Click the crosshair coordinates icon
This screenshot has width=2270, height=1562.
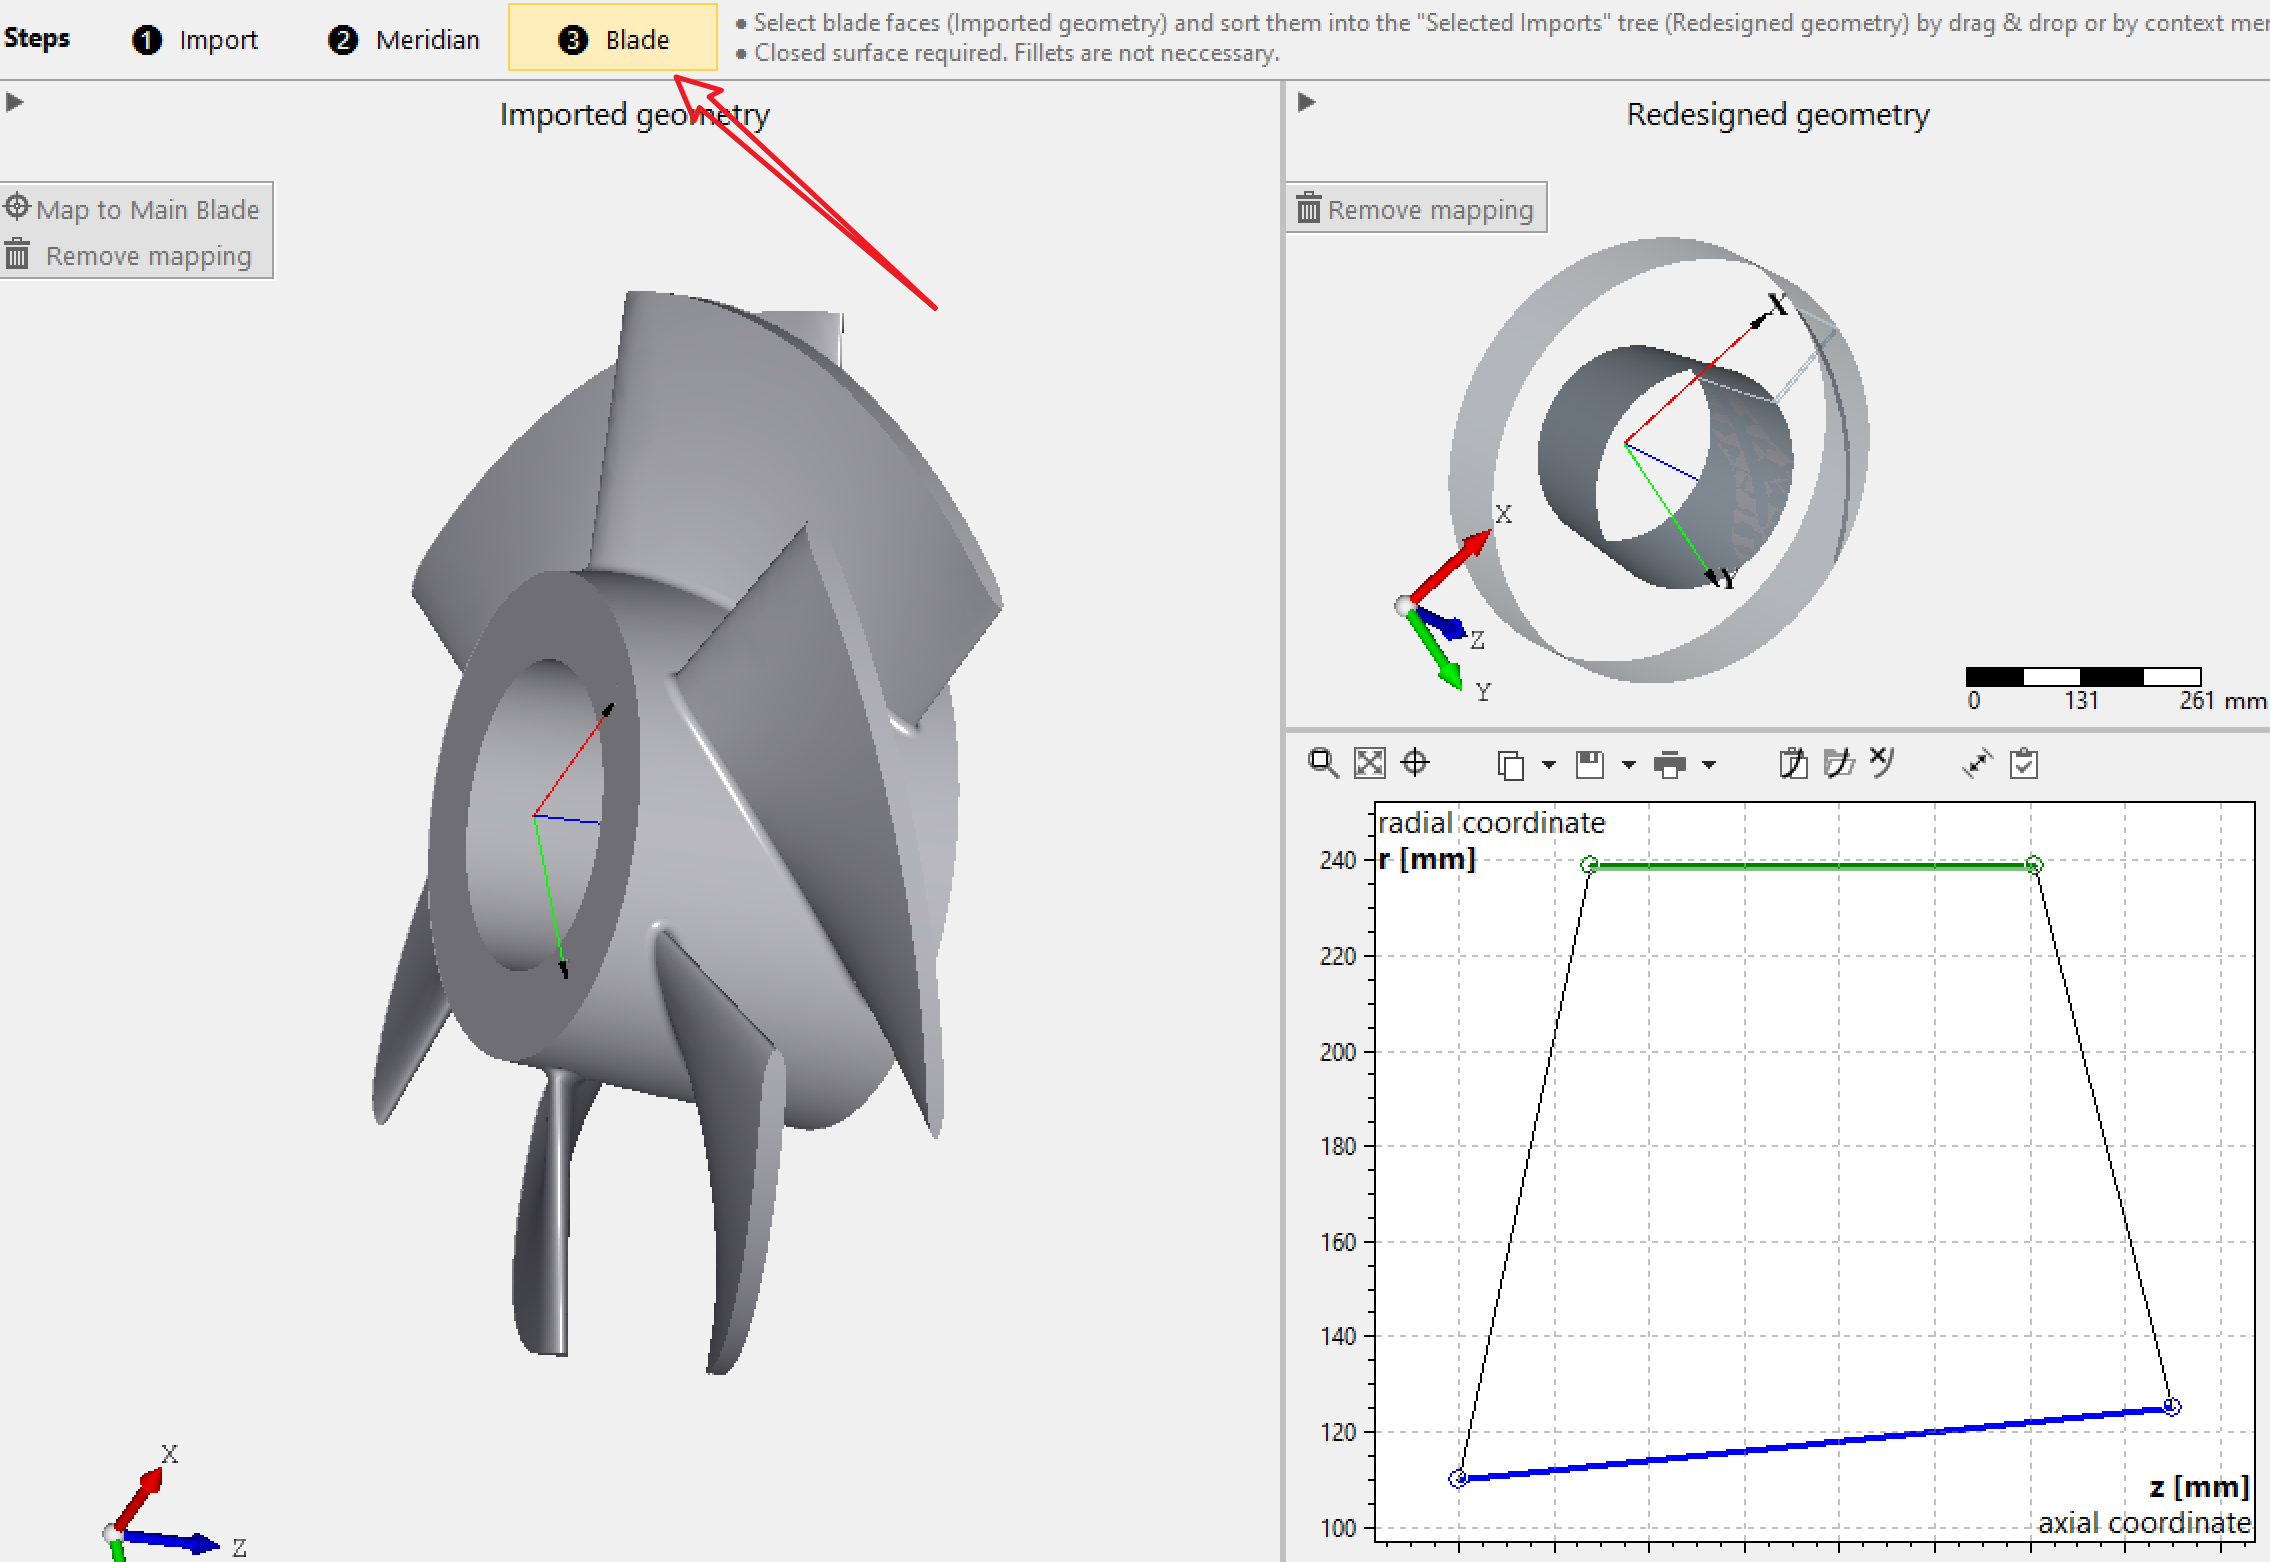(1415, 763)
